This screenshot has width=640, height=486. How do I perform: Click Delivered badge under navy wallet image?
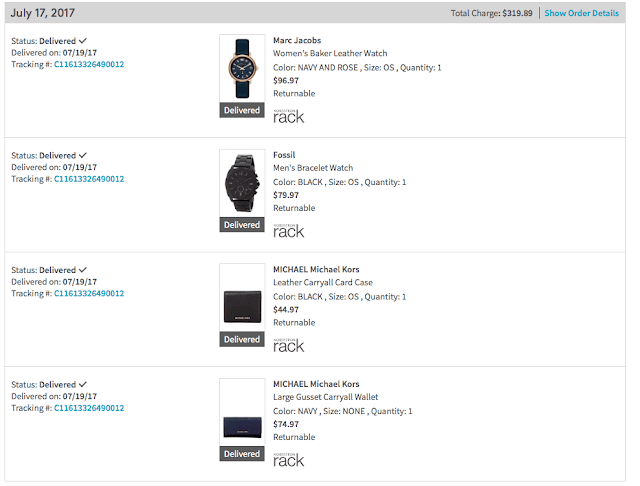(x=242, y=454)
